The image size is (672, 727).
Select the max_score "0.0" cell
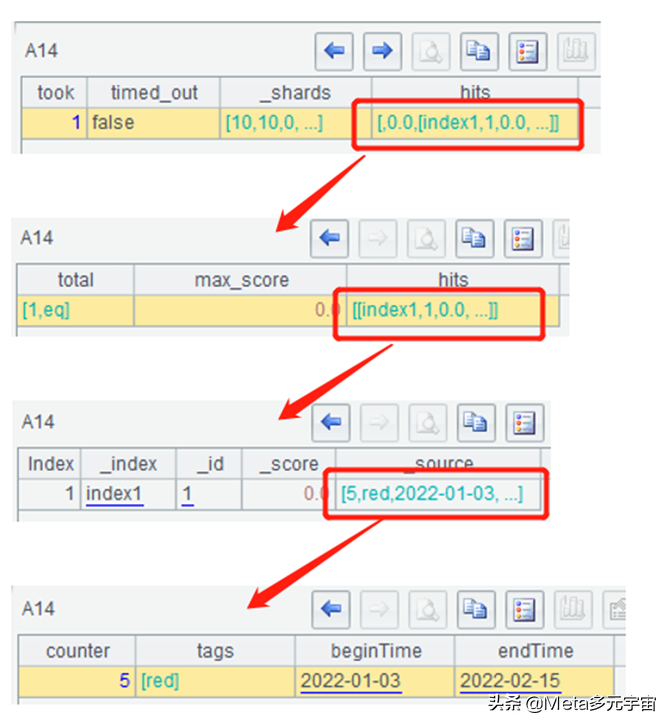pyautogui.click(x=241, y=310)
